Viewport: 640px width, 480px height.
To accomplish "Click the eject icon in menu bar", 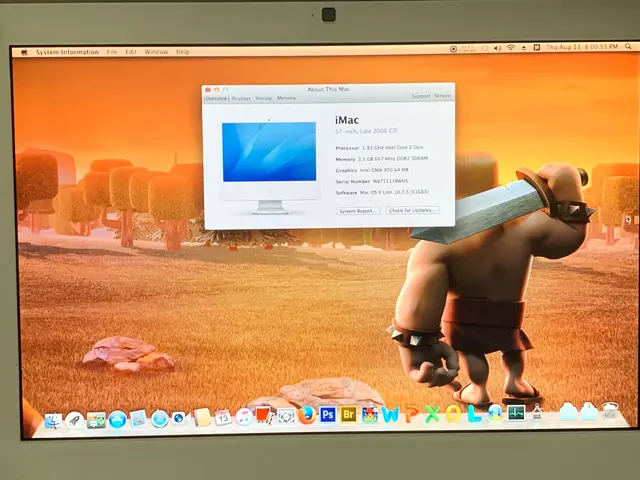I will click(524, 47).
